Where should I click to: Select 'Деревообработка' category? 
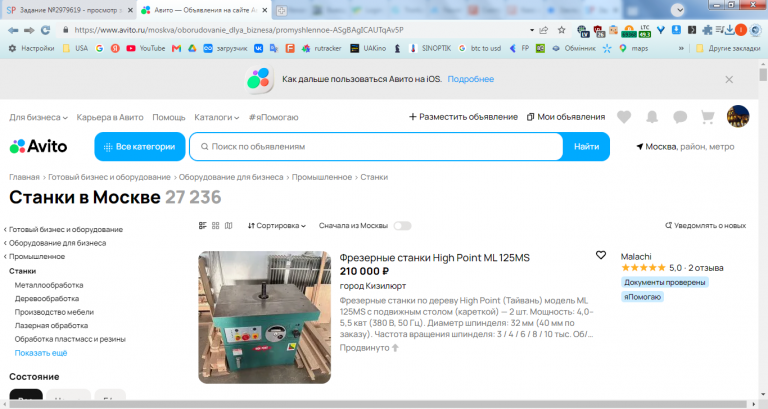point(47,298)
